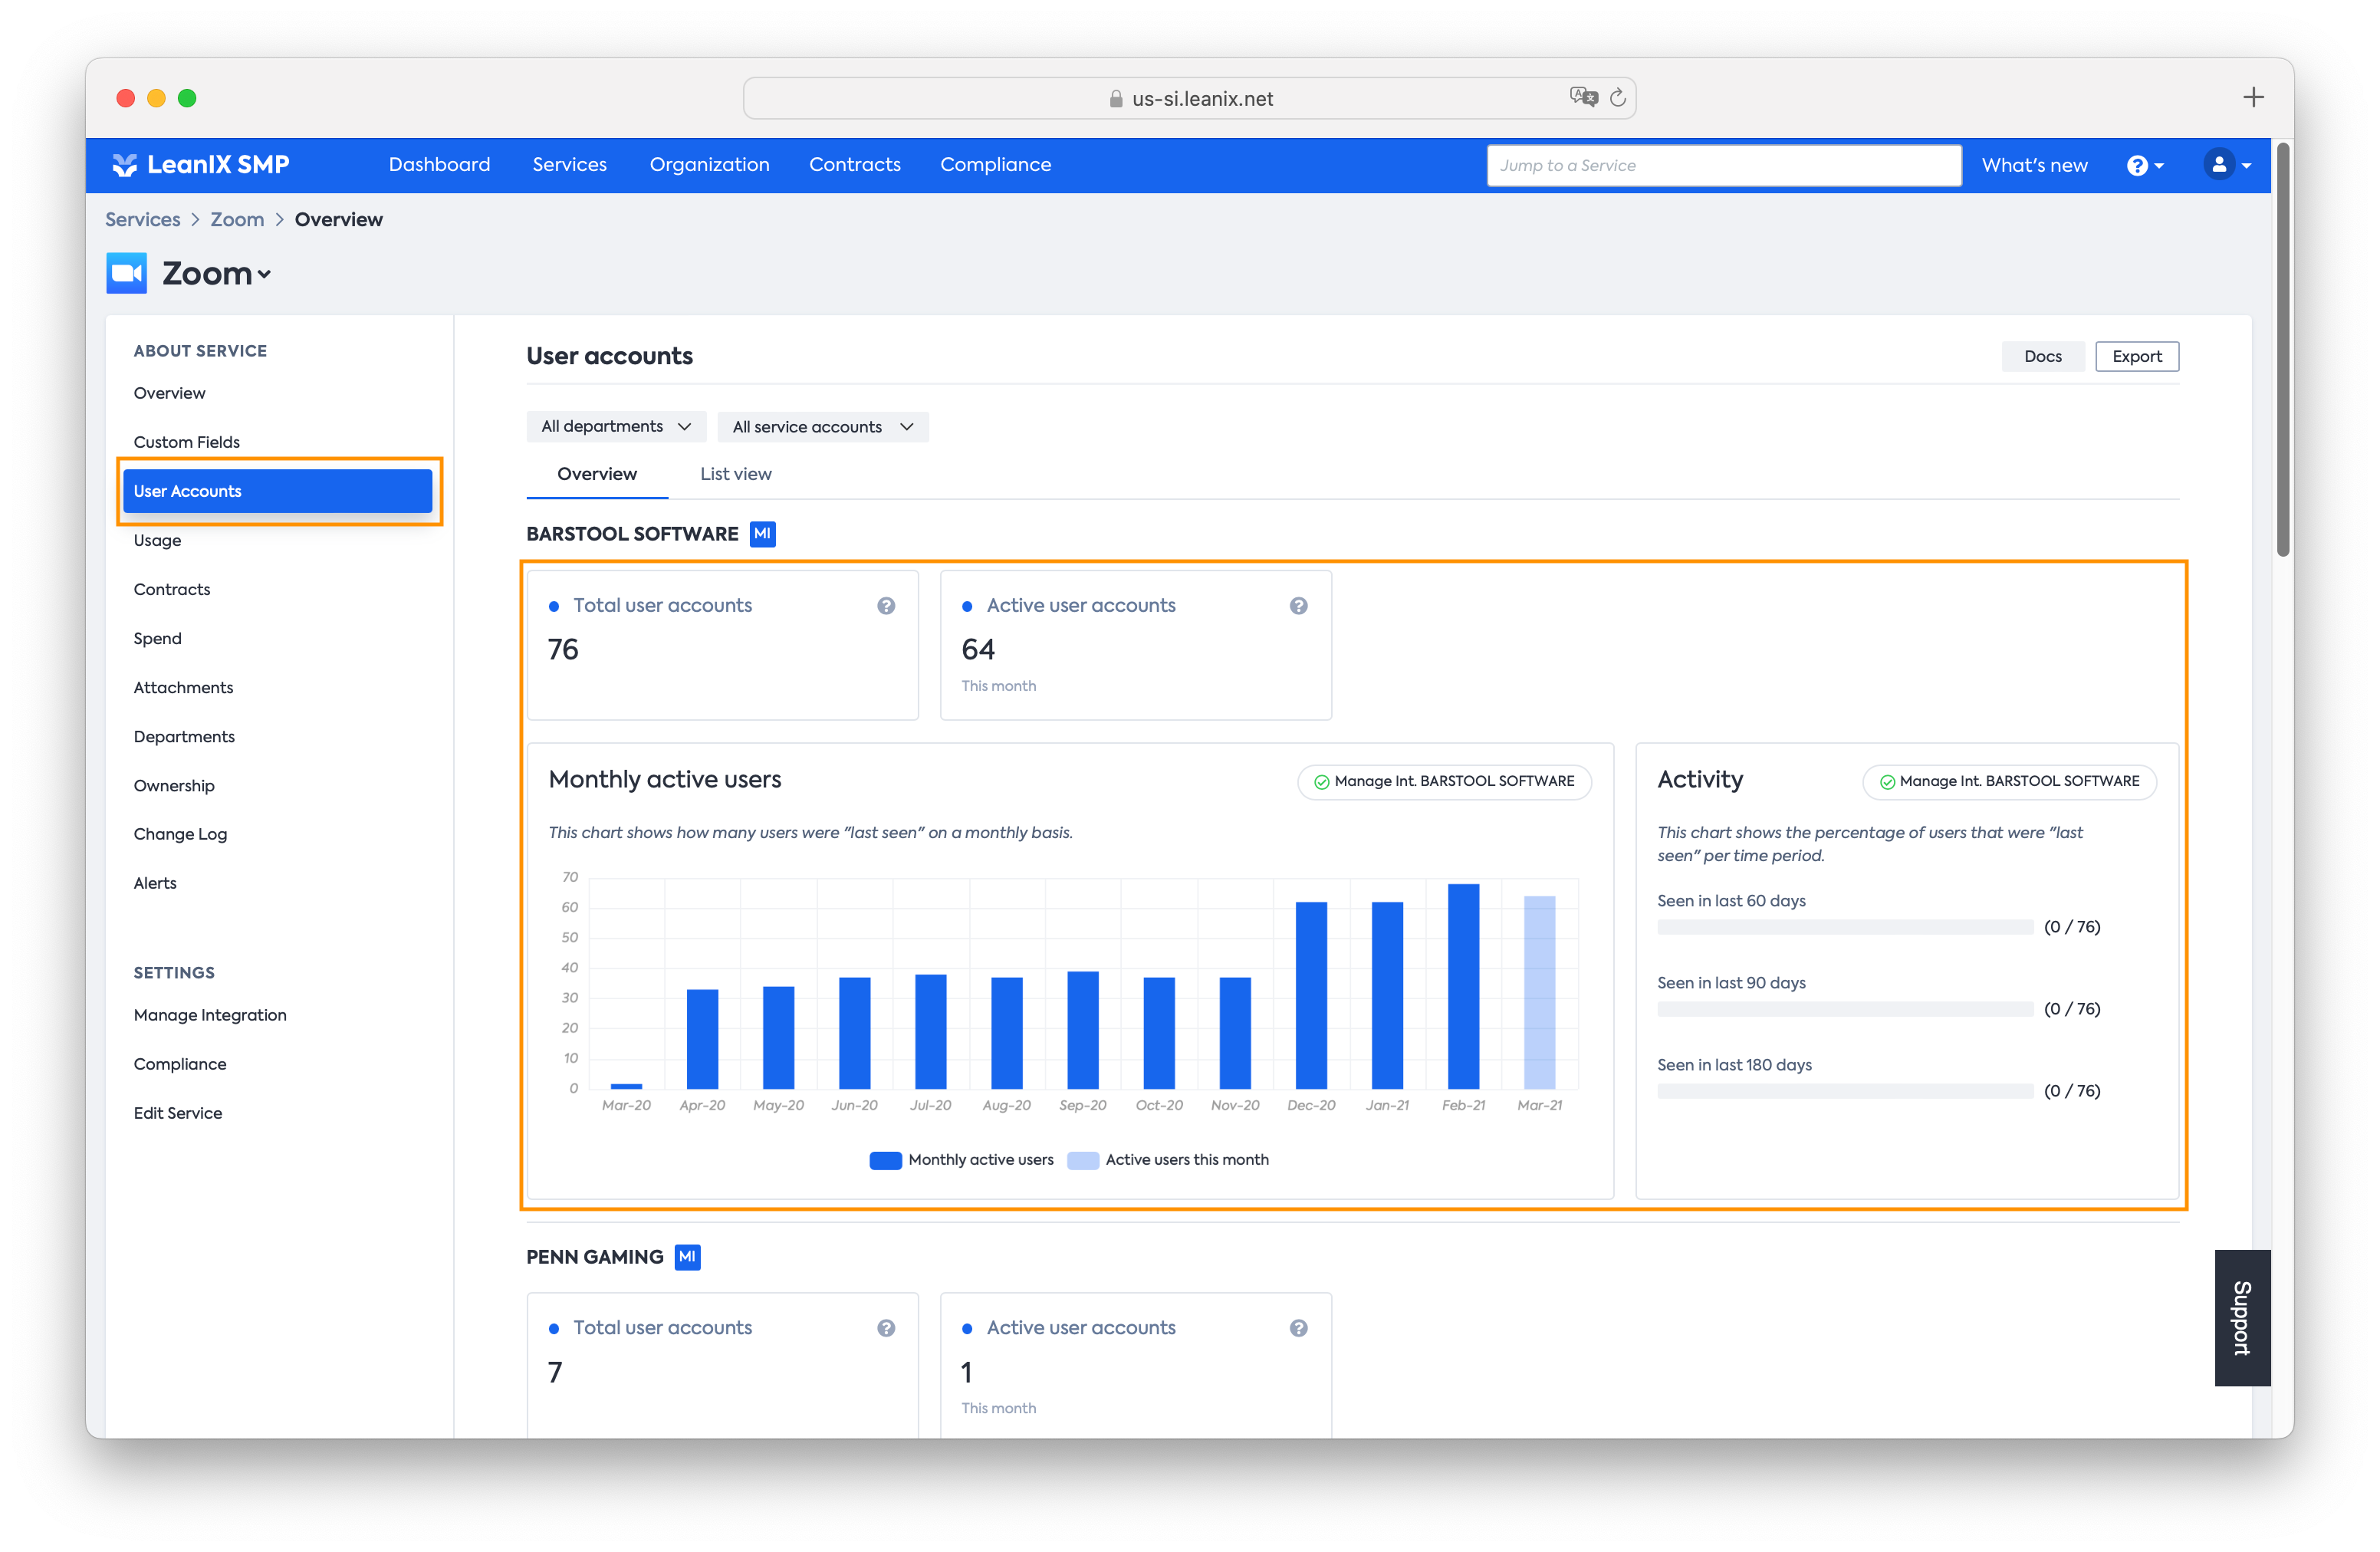Open the Organization nav item
The height and width of the screenshot is (1552, 2380).
point(709,165)
